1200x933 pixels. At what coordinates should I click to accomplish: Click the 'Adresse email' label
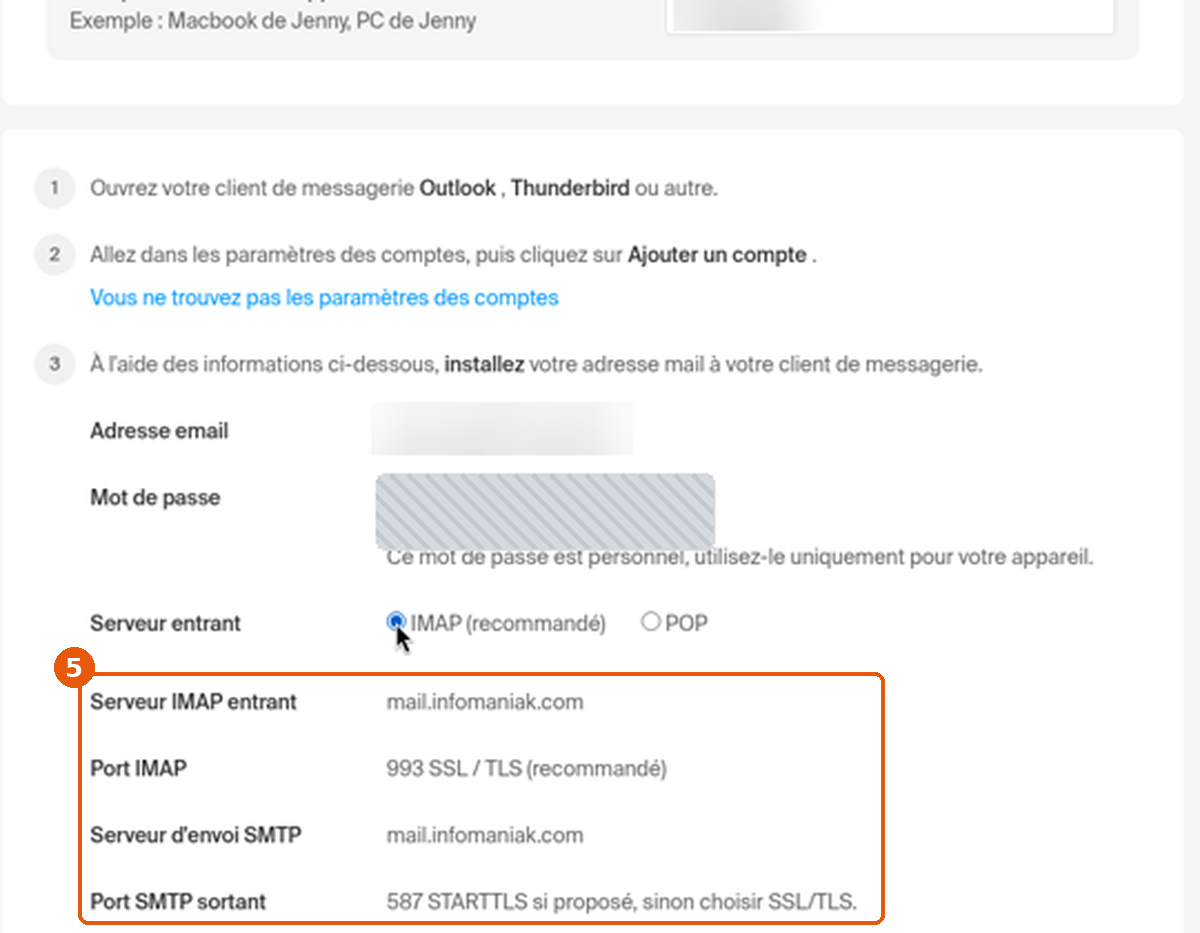[x=159, y=431]
